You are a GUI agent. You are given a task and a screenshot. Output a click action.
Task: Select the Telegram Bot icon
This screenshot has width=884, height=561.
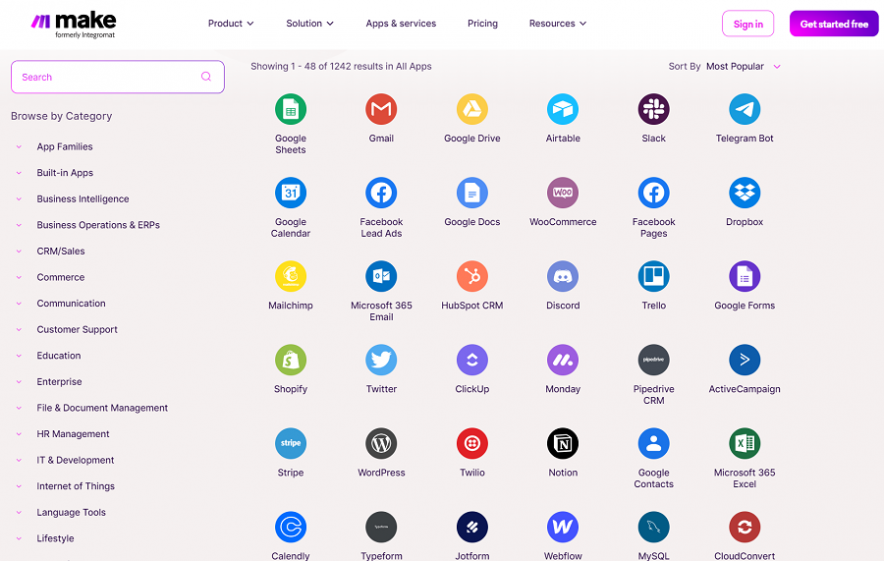[744, 109]
